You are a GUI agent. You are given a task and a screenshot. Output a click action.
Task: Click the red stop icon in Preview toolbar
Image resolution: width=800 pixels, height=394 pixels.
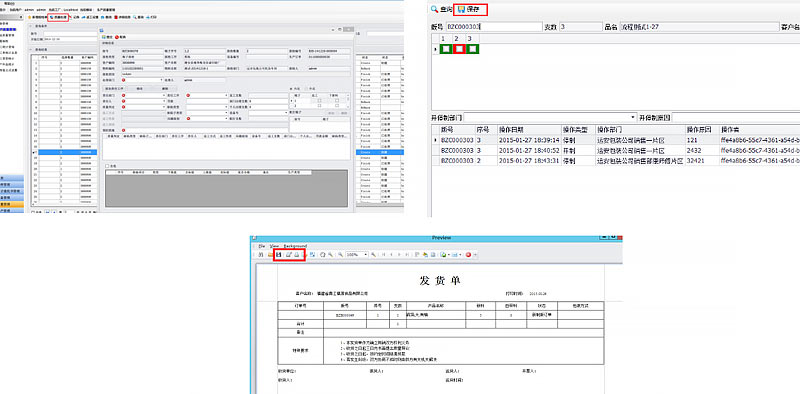(468, 254)
